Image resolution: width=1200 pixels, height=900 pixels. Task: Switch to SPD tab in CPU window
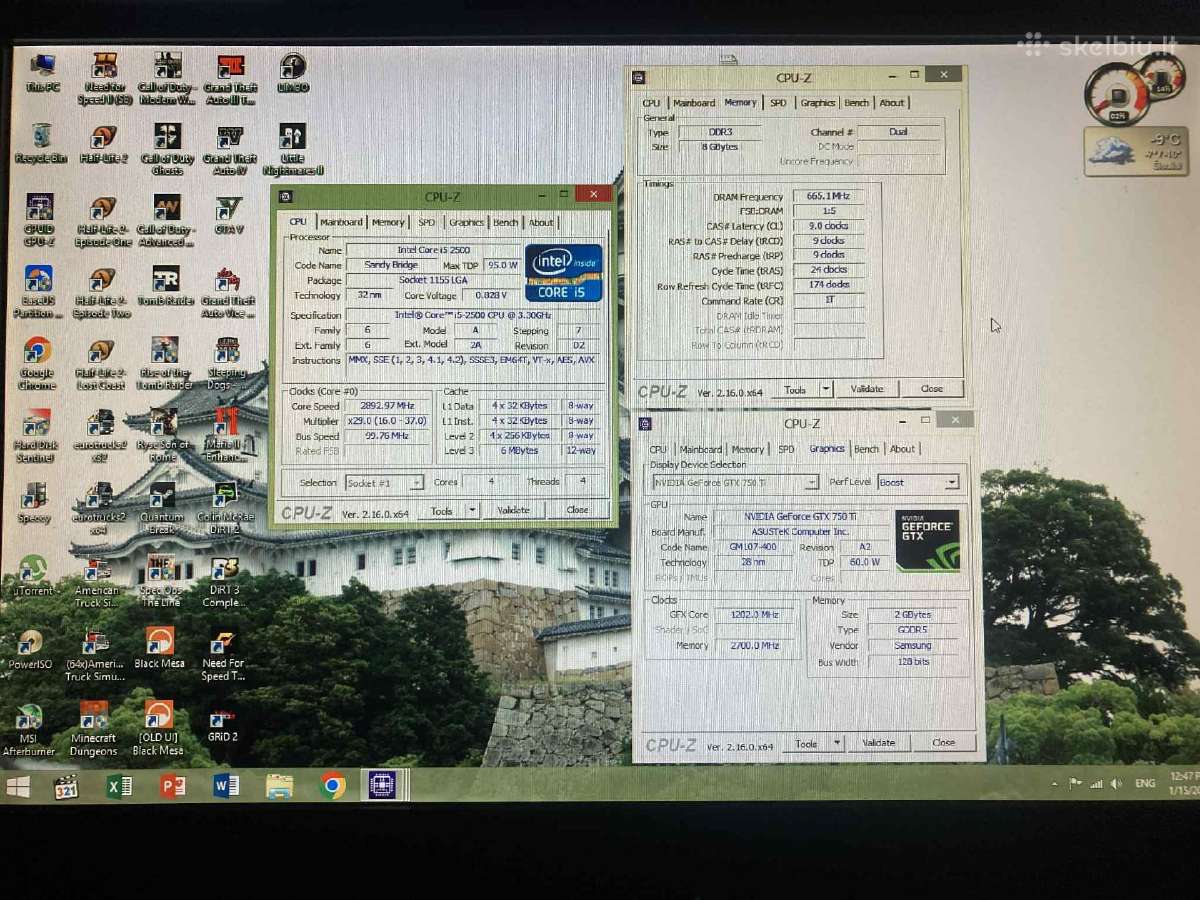point(427,222)
